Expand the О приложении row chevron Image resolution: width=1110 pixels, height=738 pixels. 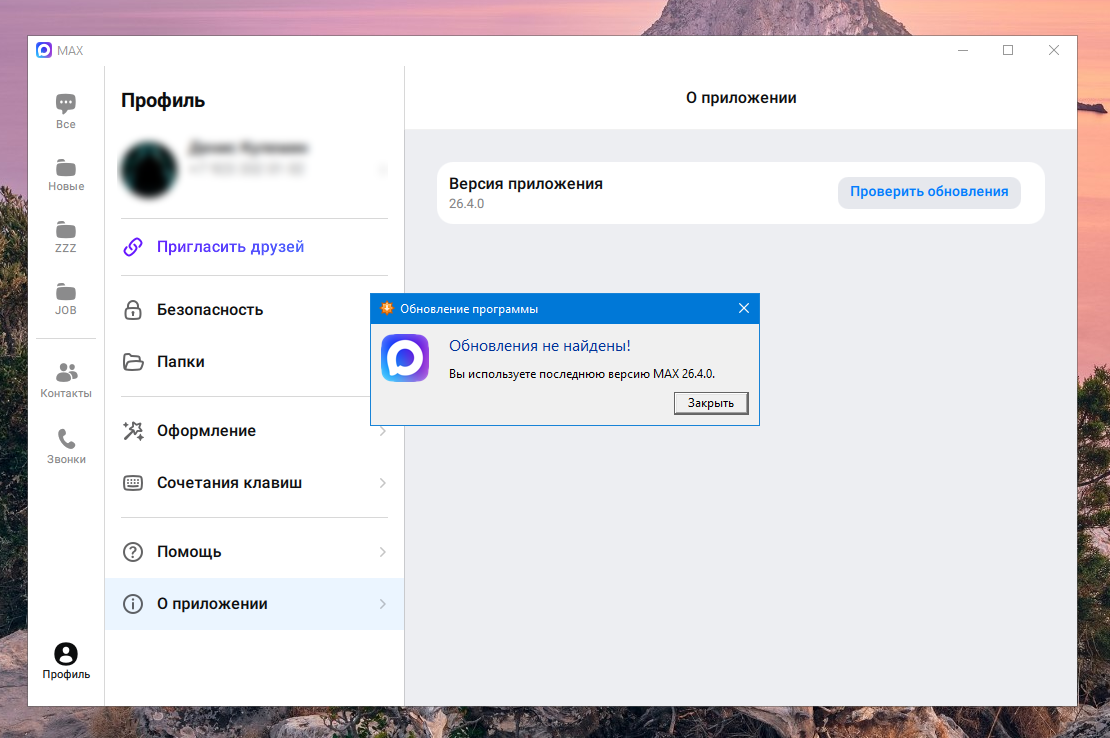point(382,604)
